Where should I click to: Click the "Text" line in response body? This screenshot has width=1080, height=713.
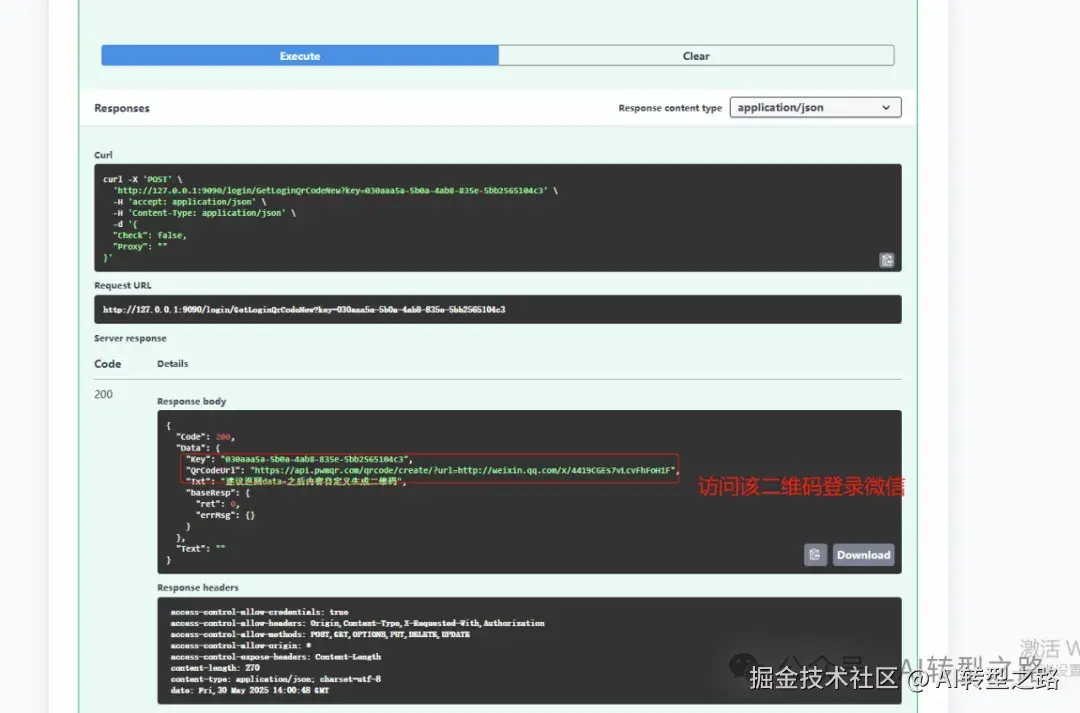(x=200, y=549)
